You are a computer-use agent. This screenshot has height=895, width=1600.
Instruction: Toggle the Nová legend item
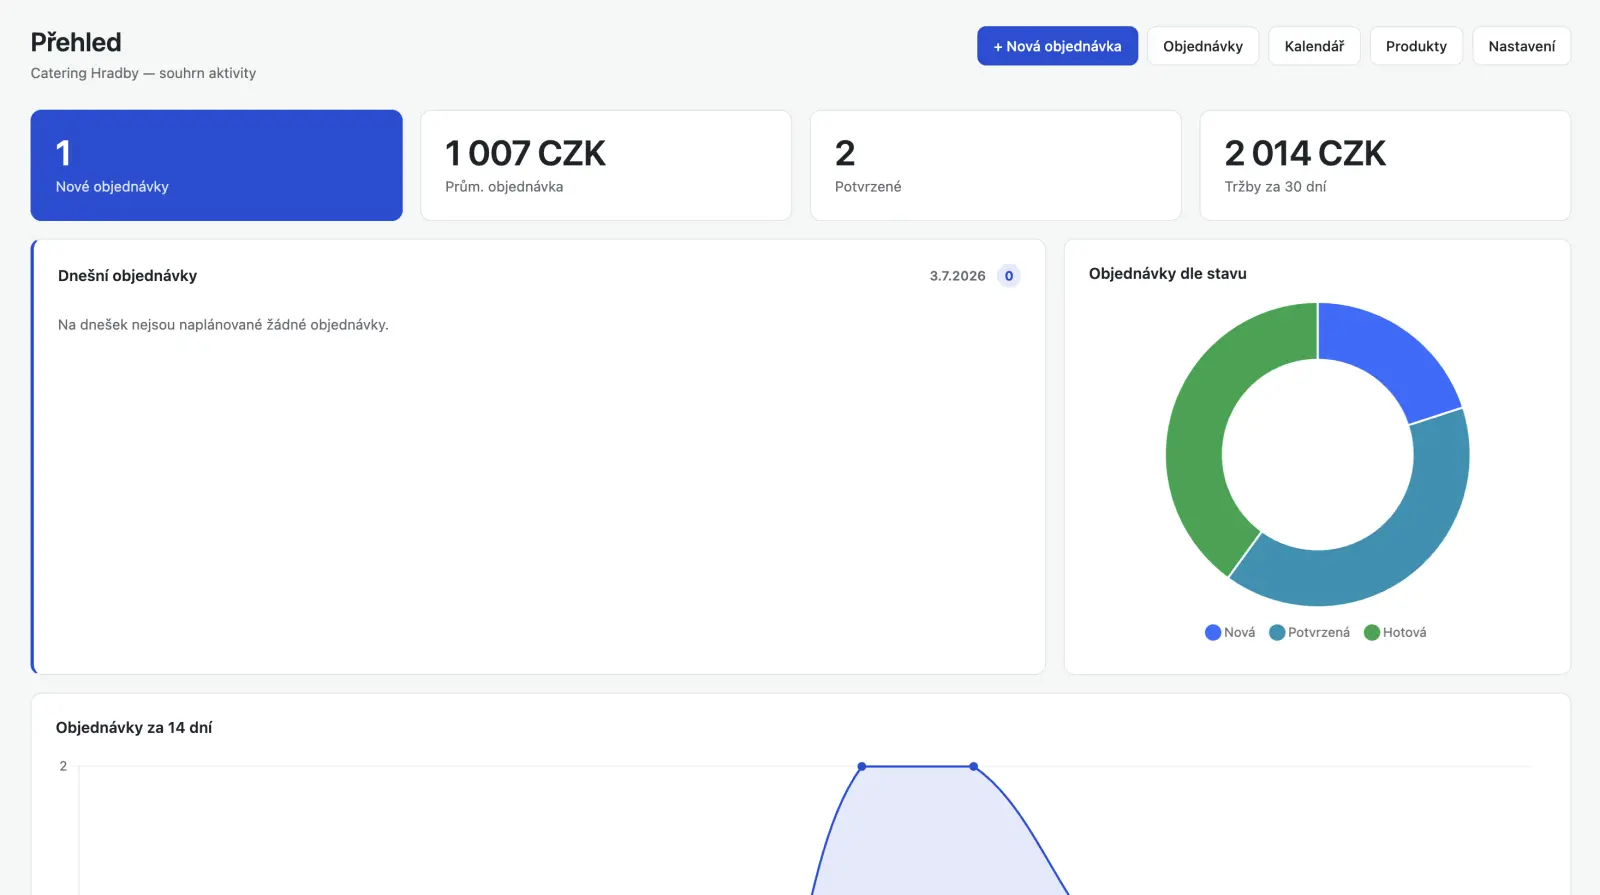[x=1230, y=632]
